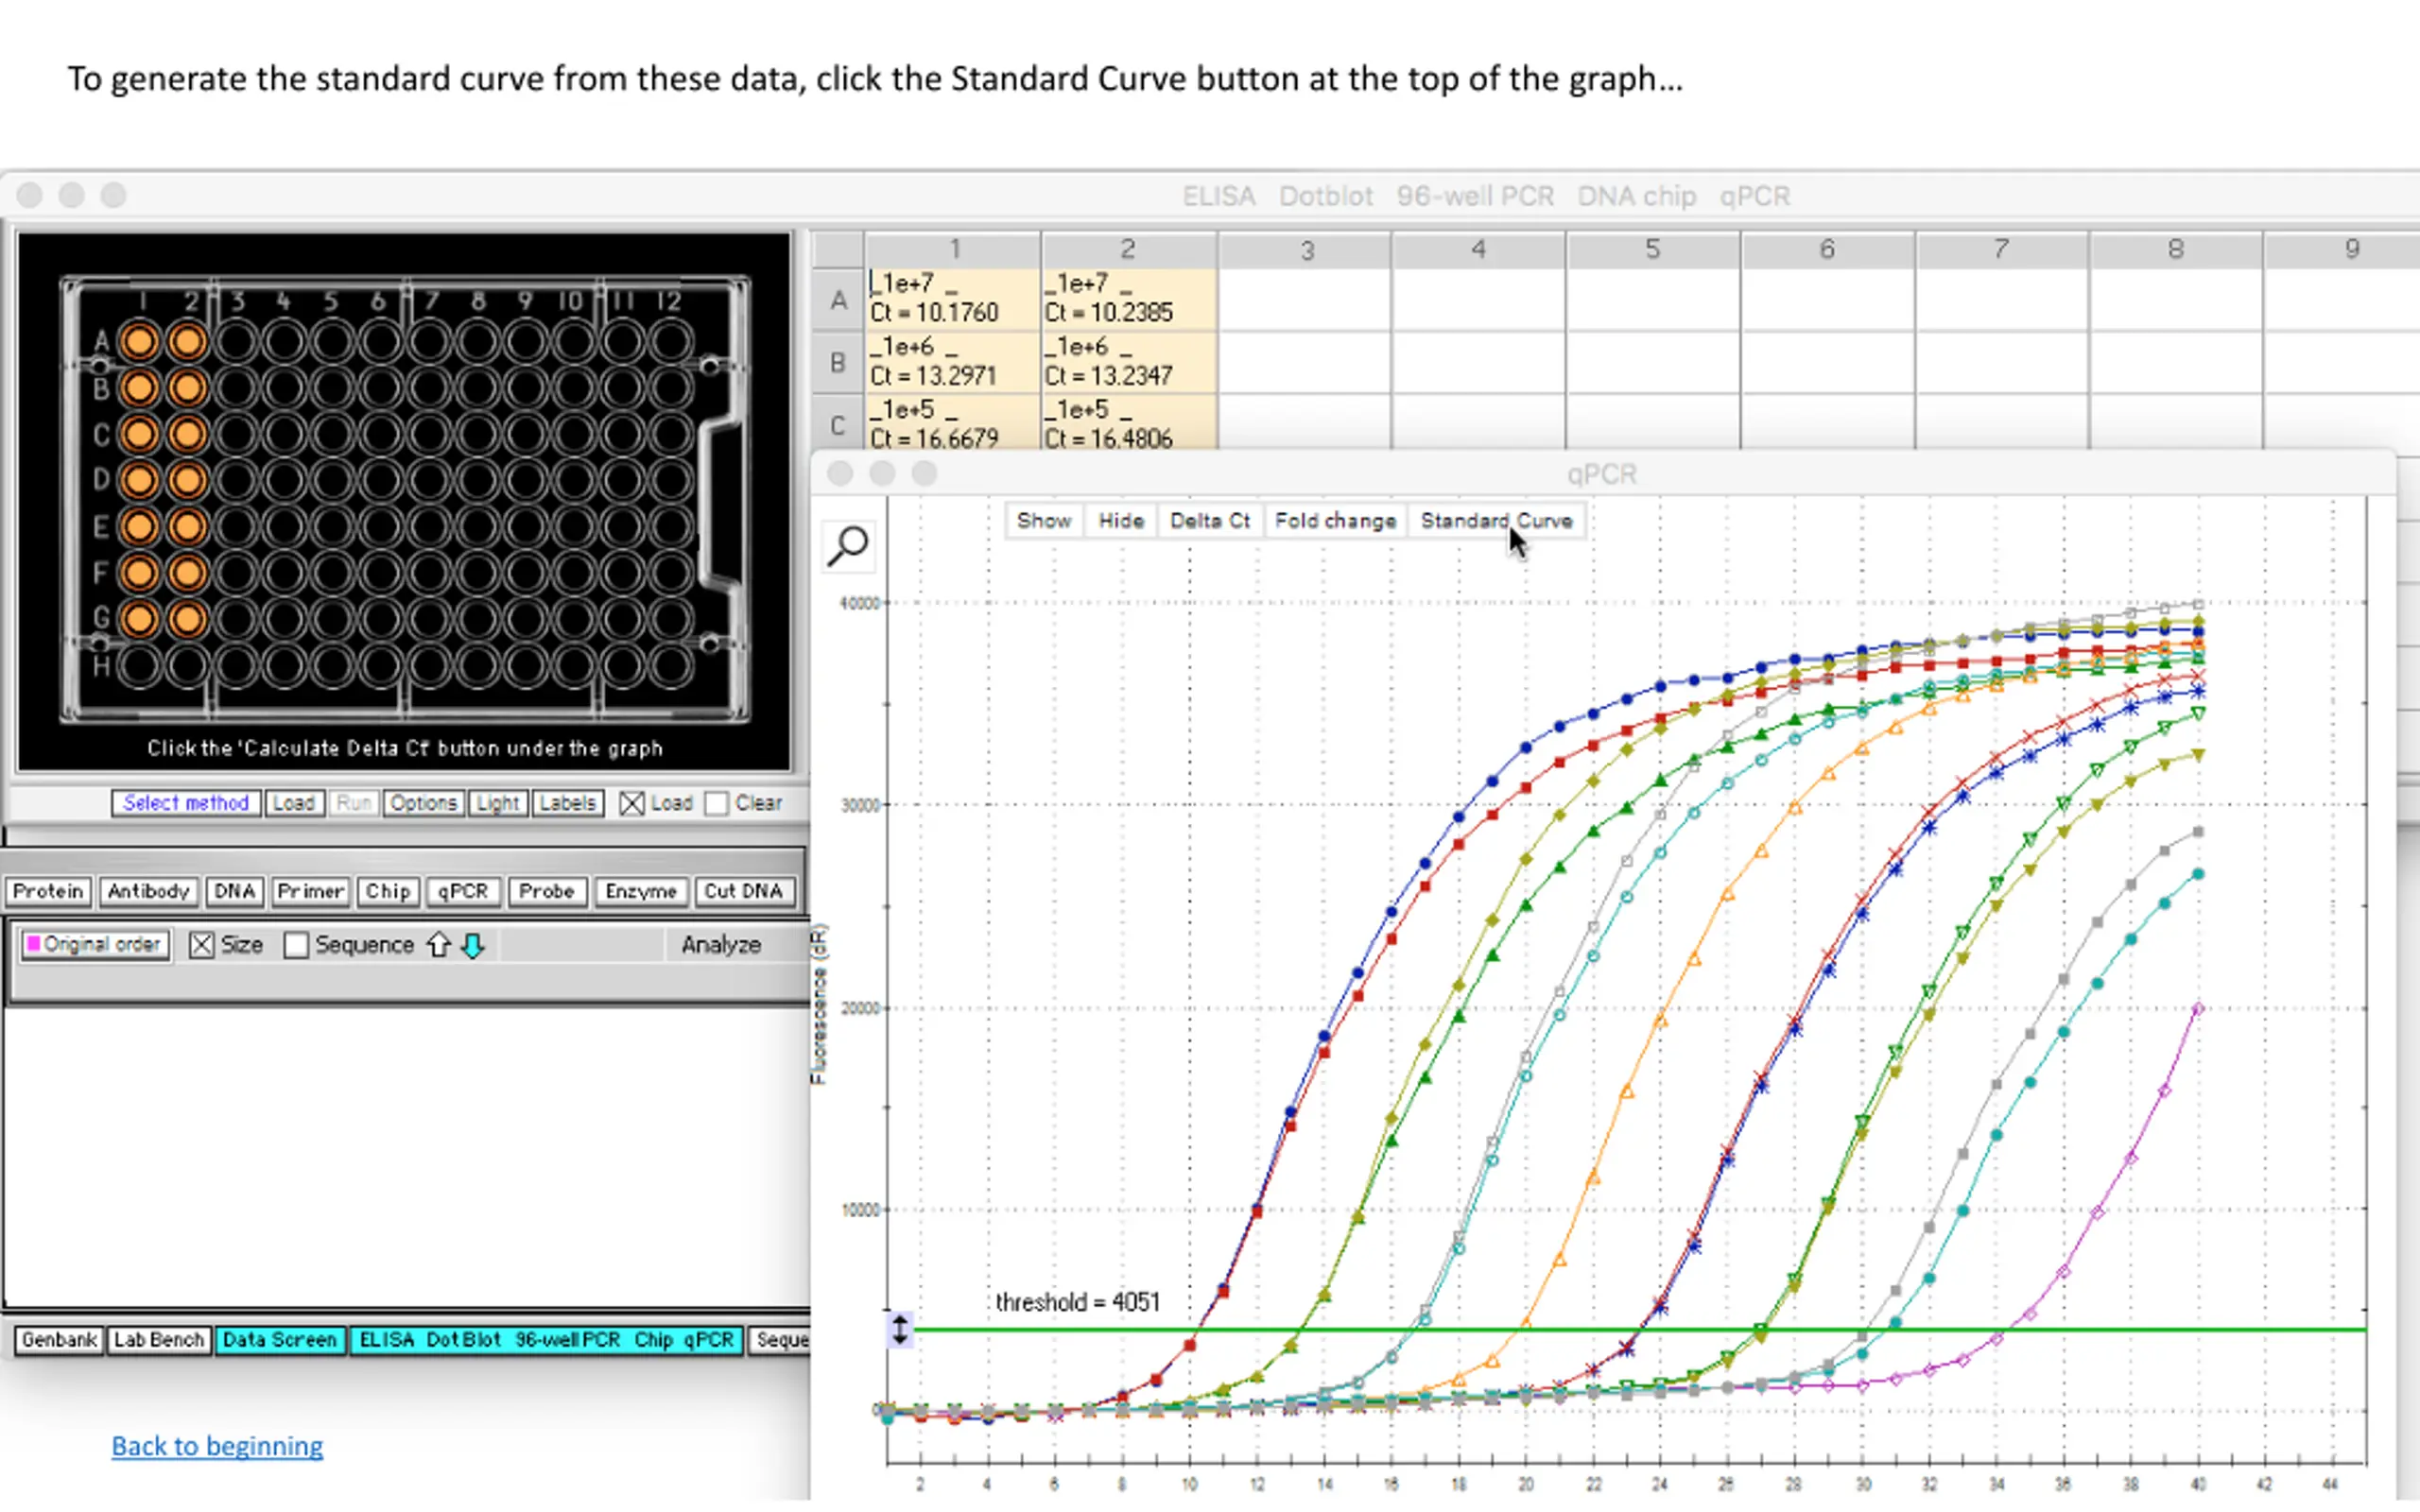The height and width of the screenshot is (1512, 2420).
Task: Click the Sequence up arrow icon
Action: point(438,945)
